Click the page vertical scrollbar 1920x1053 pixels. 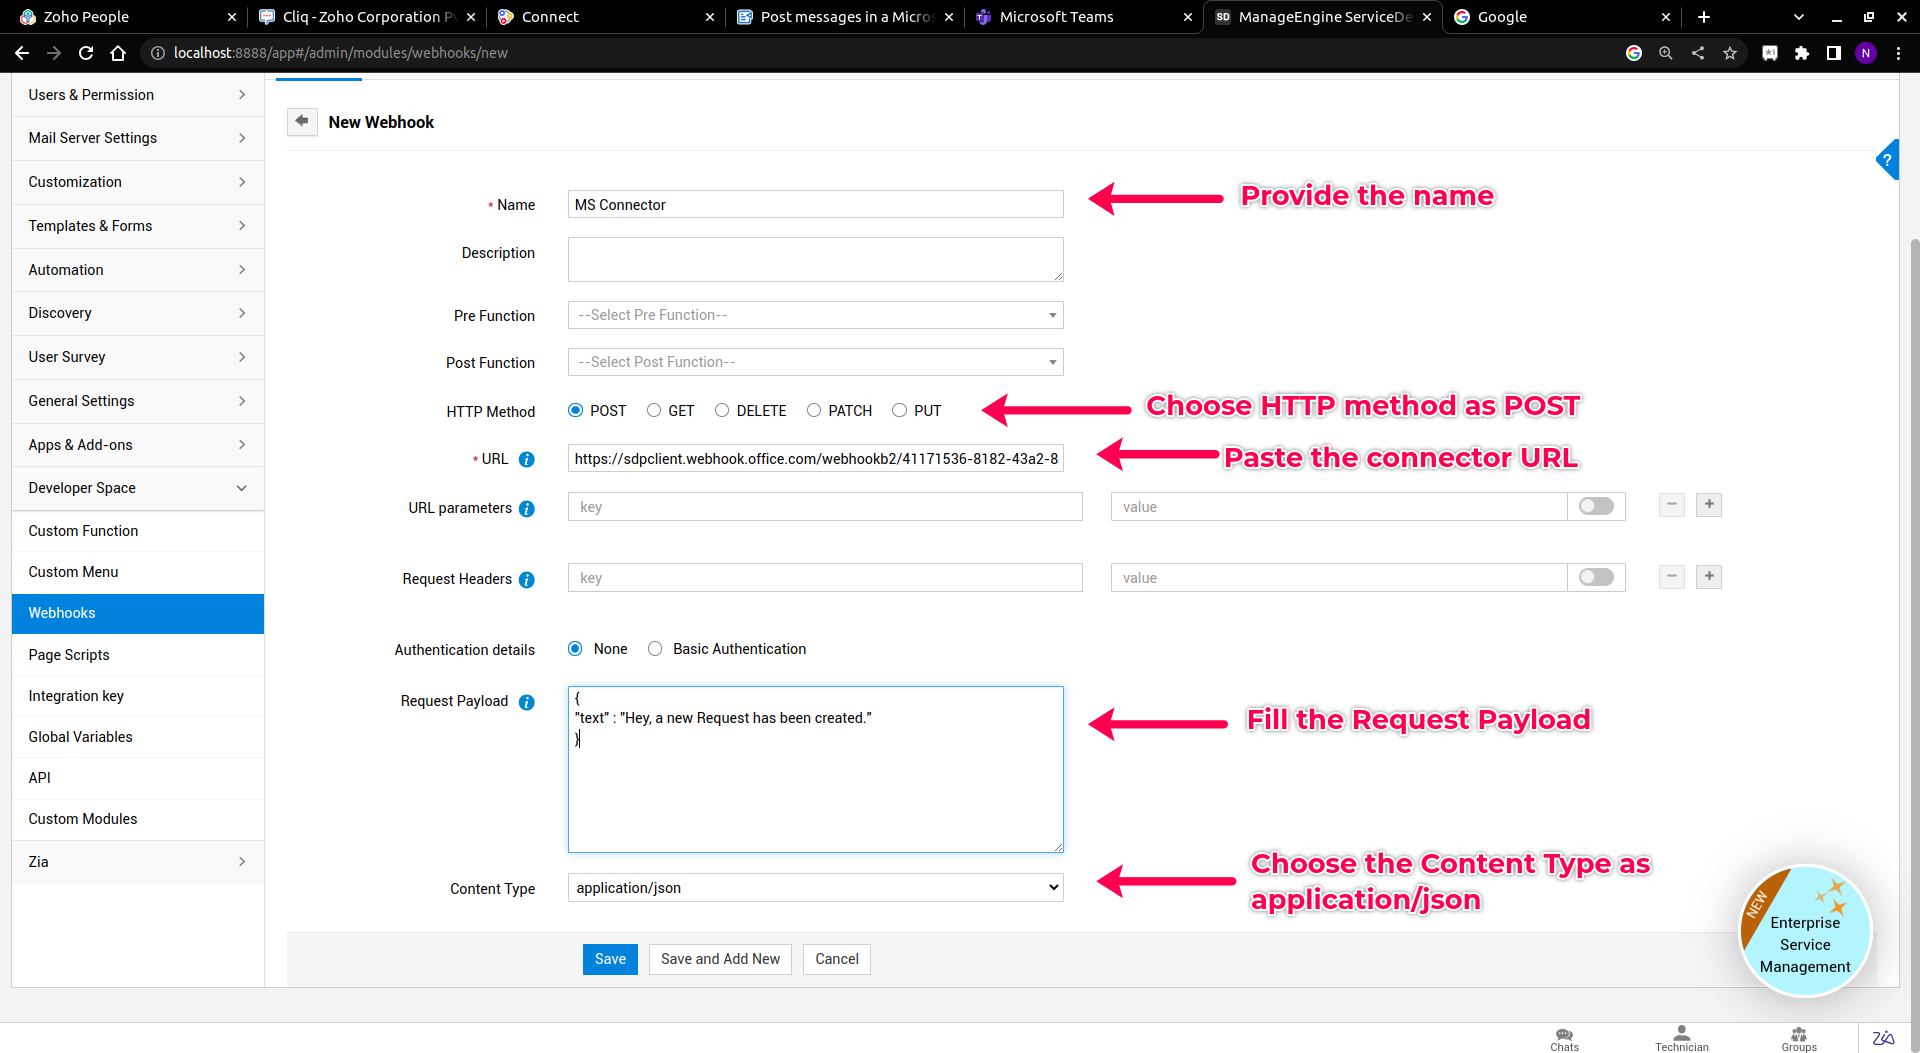click(x=1914, y=600)
